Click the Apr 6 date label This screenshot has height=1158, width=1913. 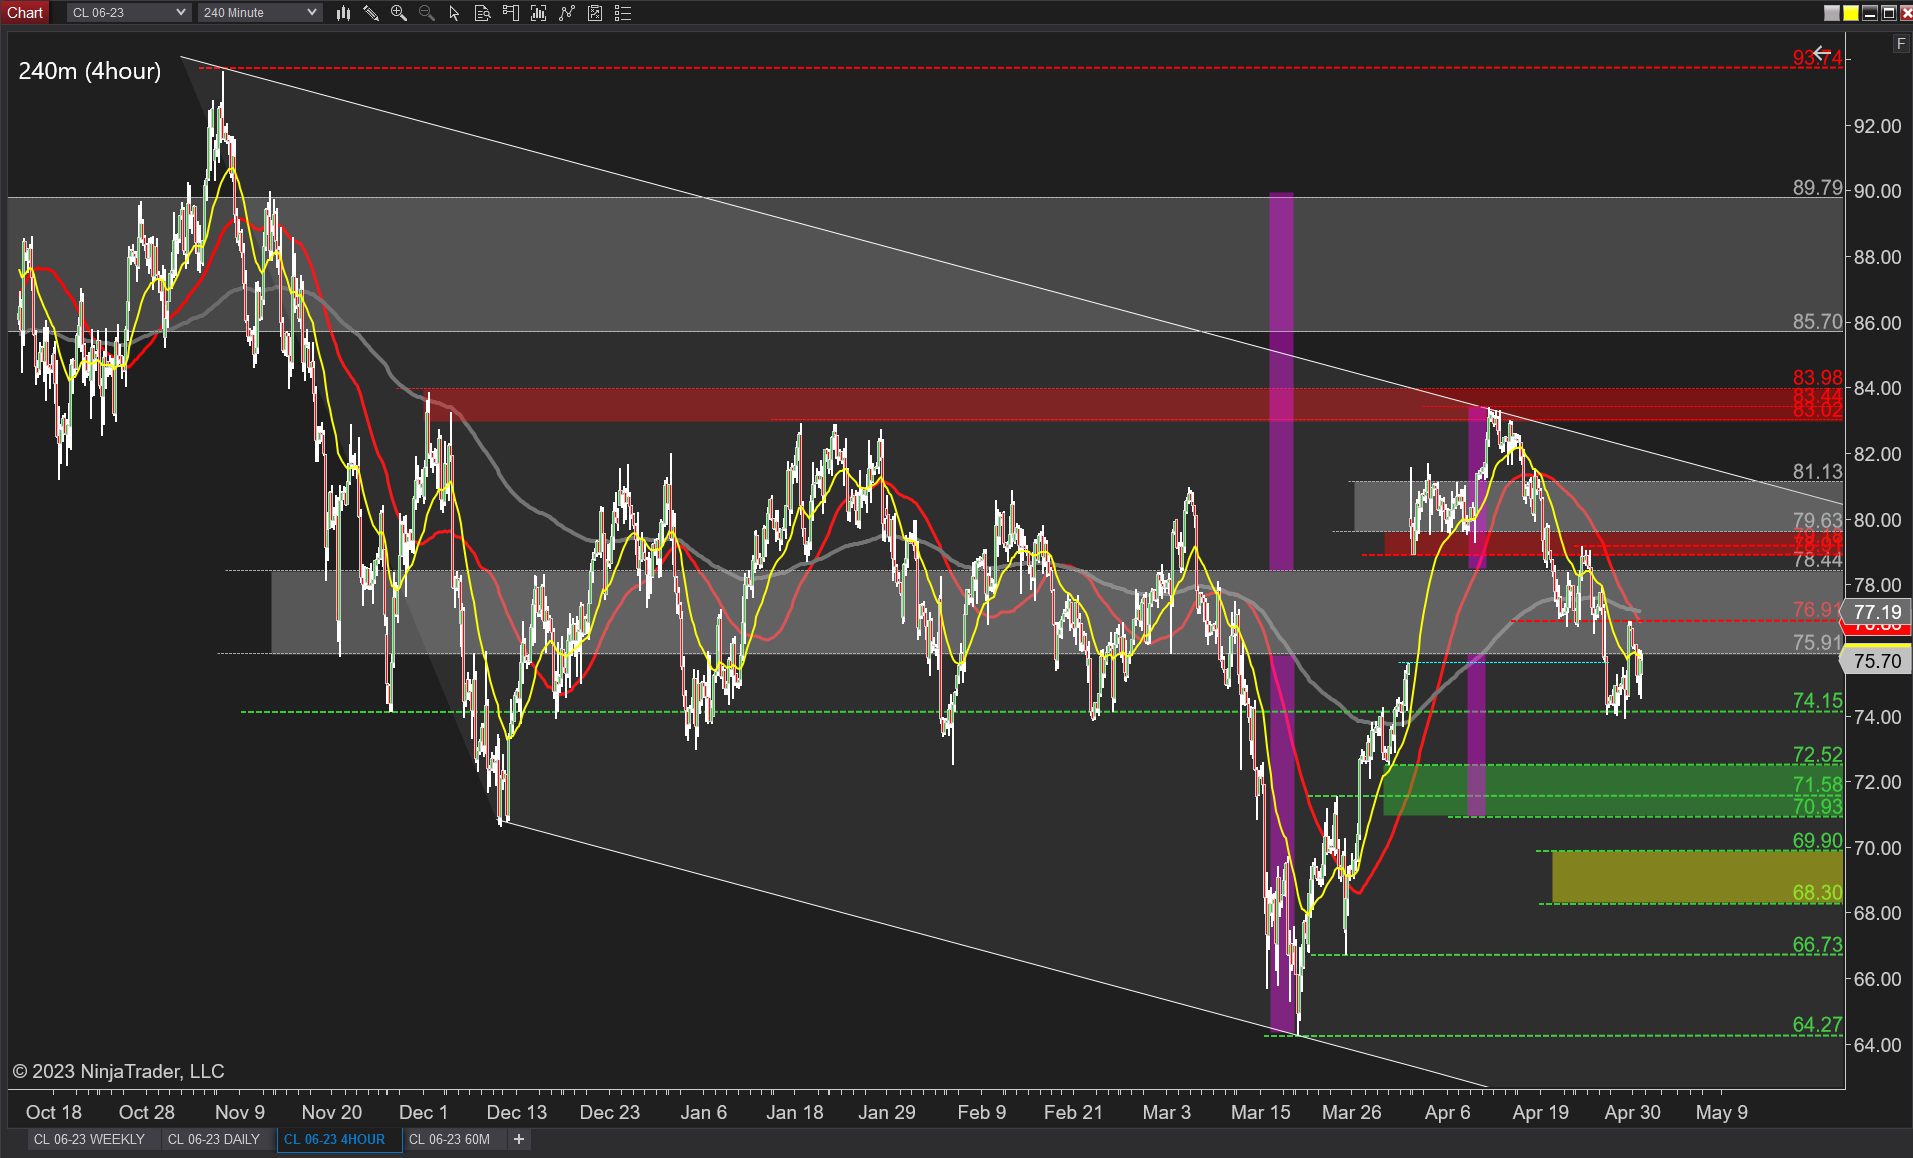click(1448, 1112)
